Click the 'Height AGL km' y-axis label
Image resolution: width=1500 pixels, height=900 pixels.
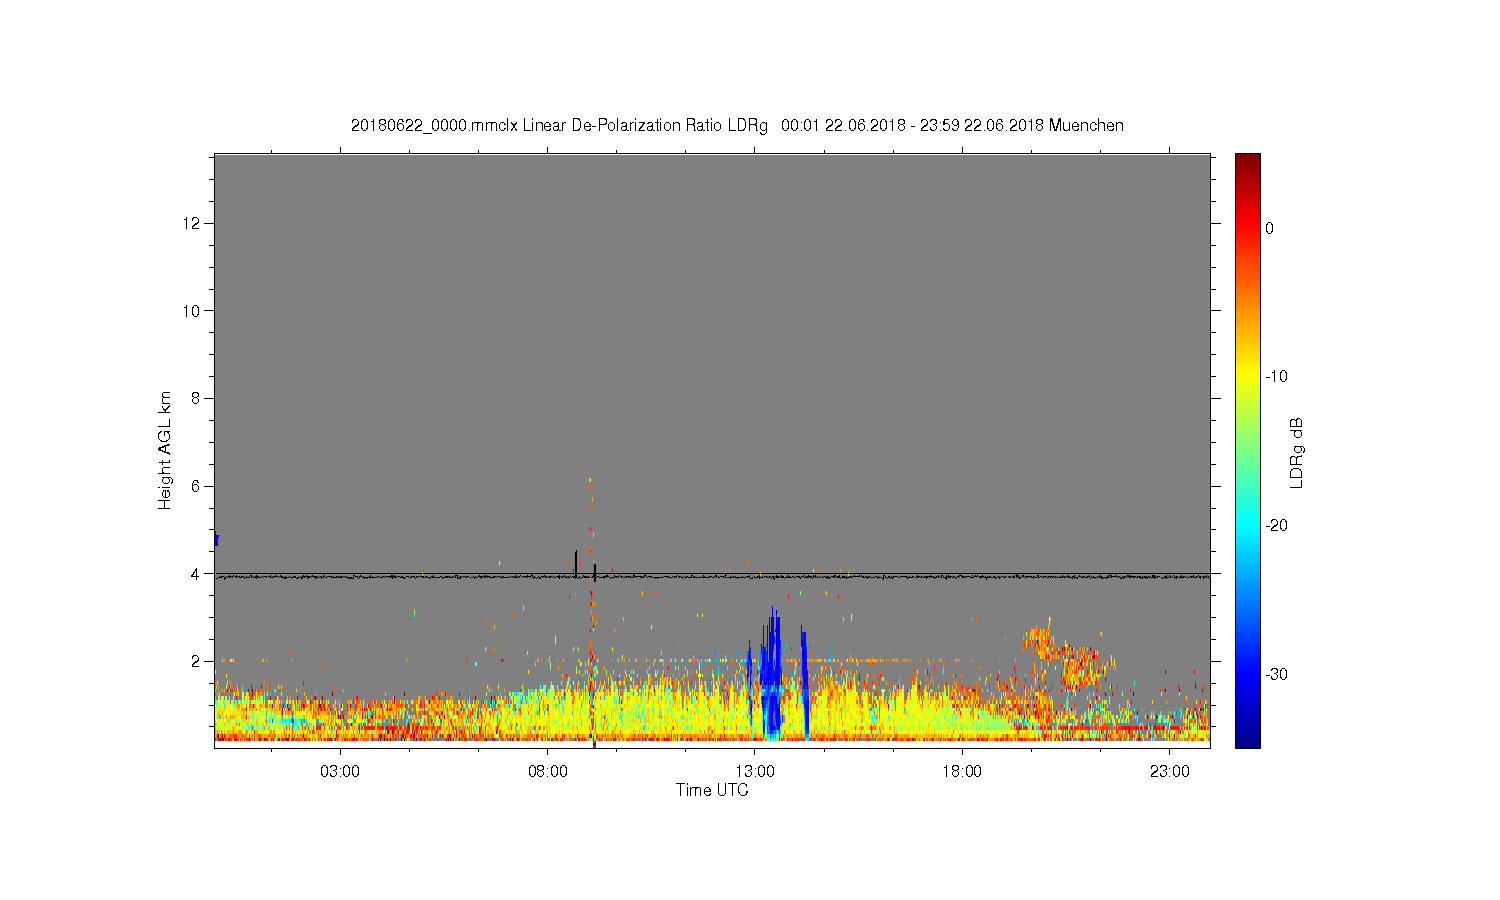click(165, 450)
